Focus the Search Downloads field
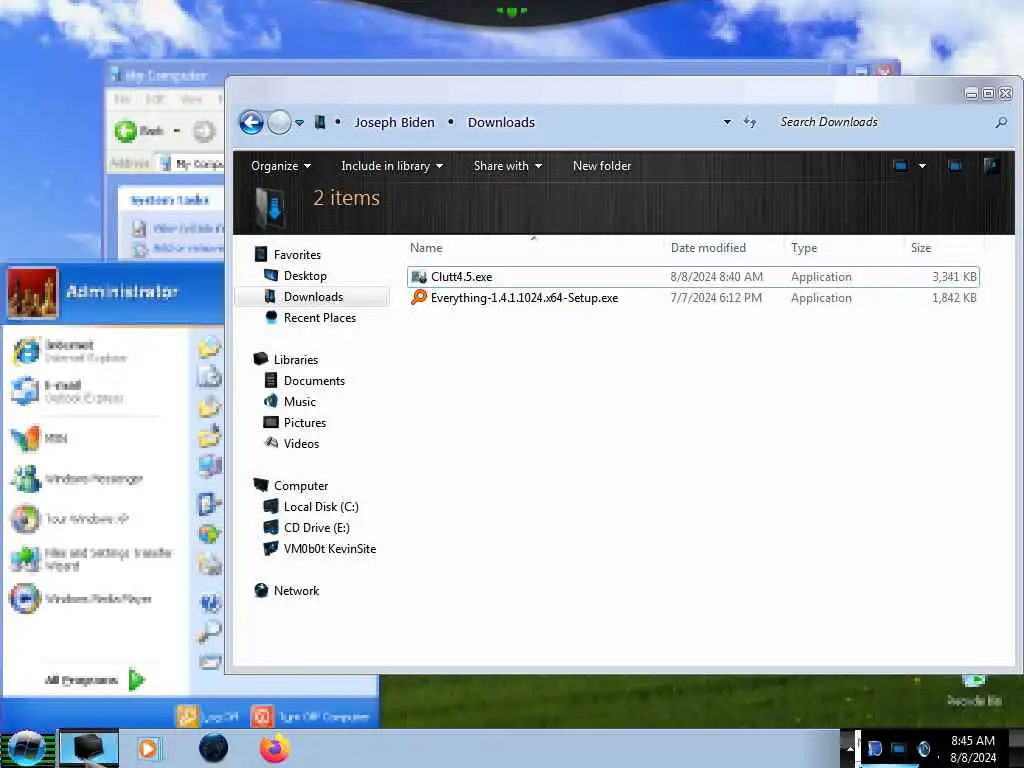The image size is (1024, 768). [x=884, y=122]
